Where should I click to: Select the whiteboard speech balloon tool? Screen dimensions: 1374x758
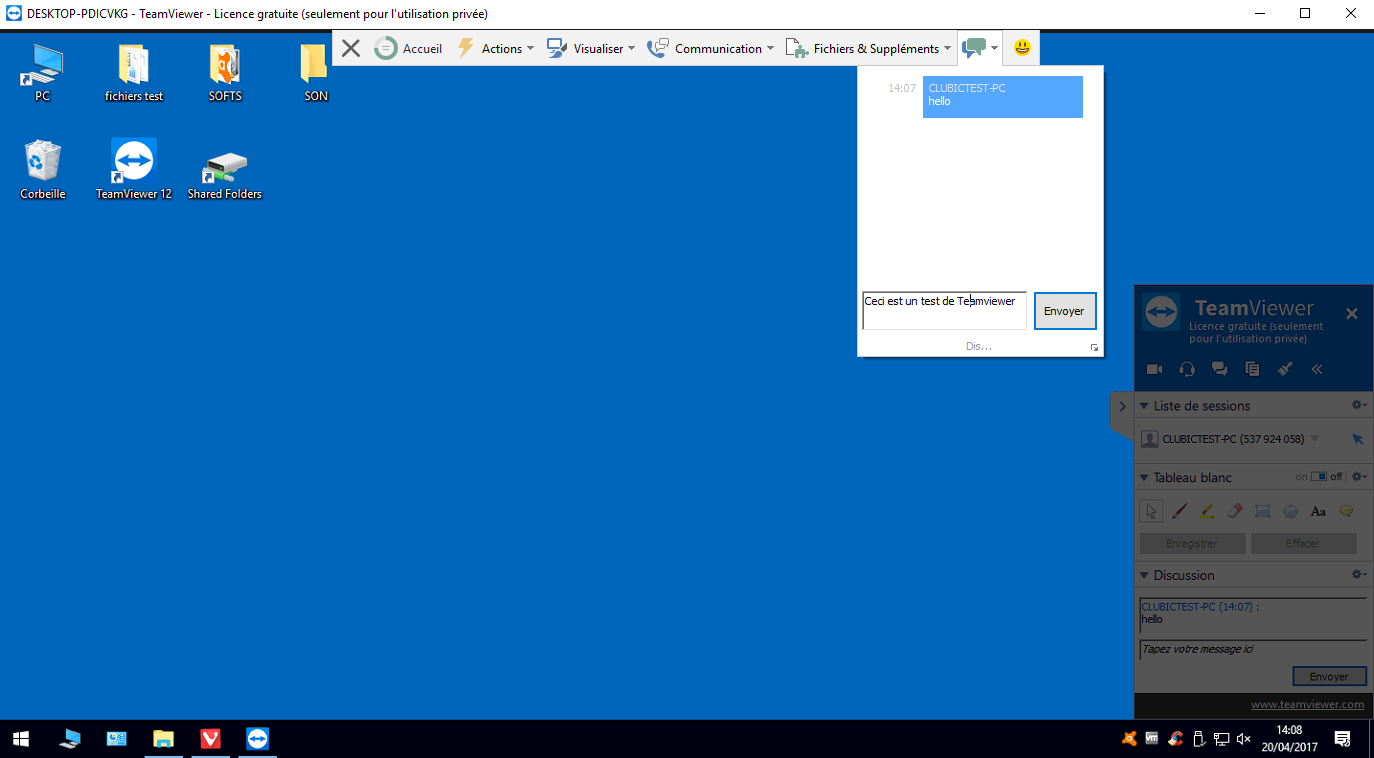click(1346, 511)
